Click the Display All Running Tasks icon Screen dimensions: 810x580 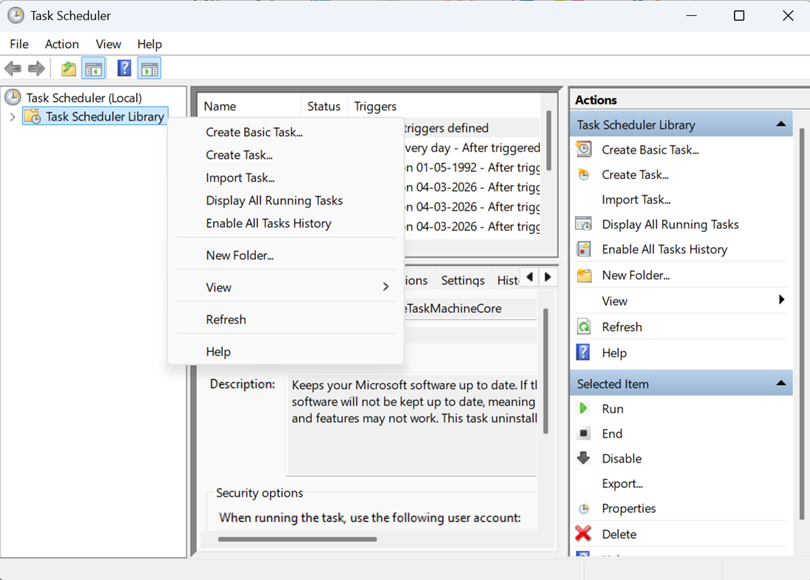point(584,224)
